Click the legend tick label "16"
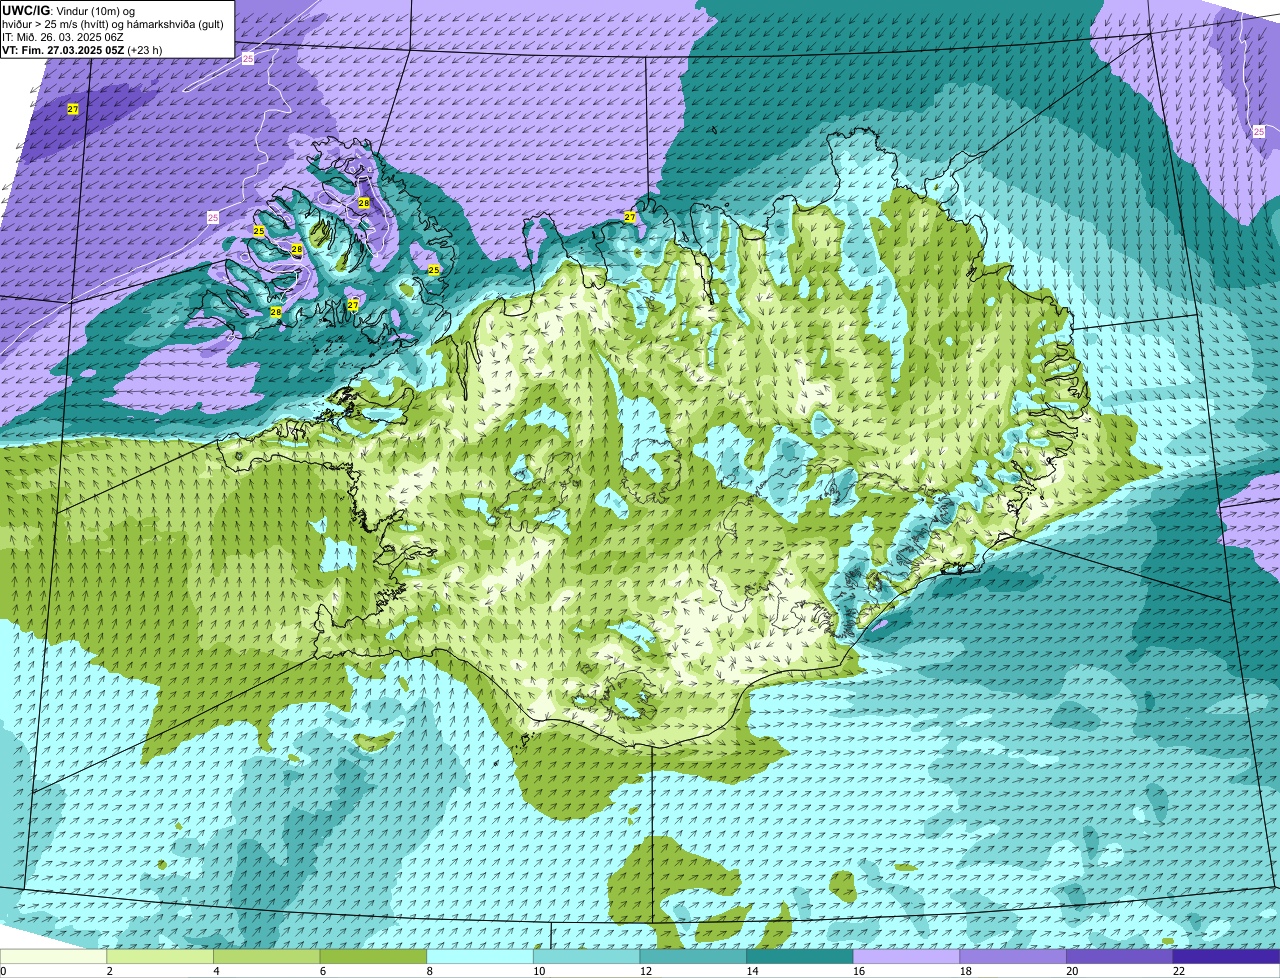The image size is (1280, 978). tap(859, 971)
